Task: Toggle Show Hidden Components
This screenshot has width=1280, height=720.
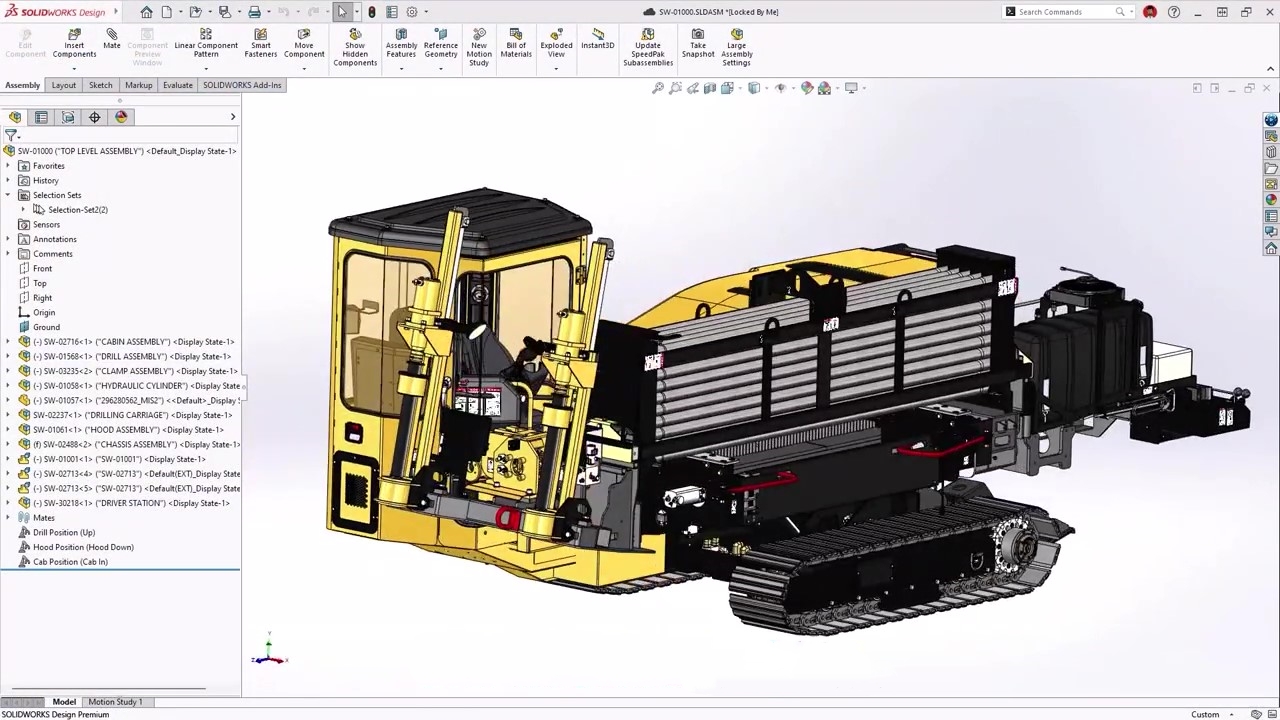Action: pos(355,44)
